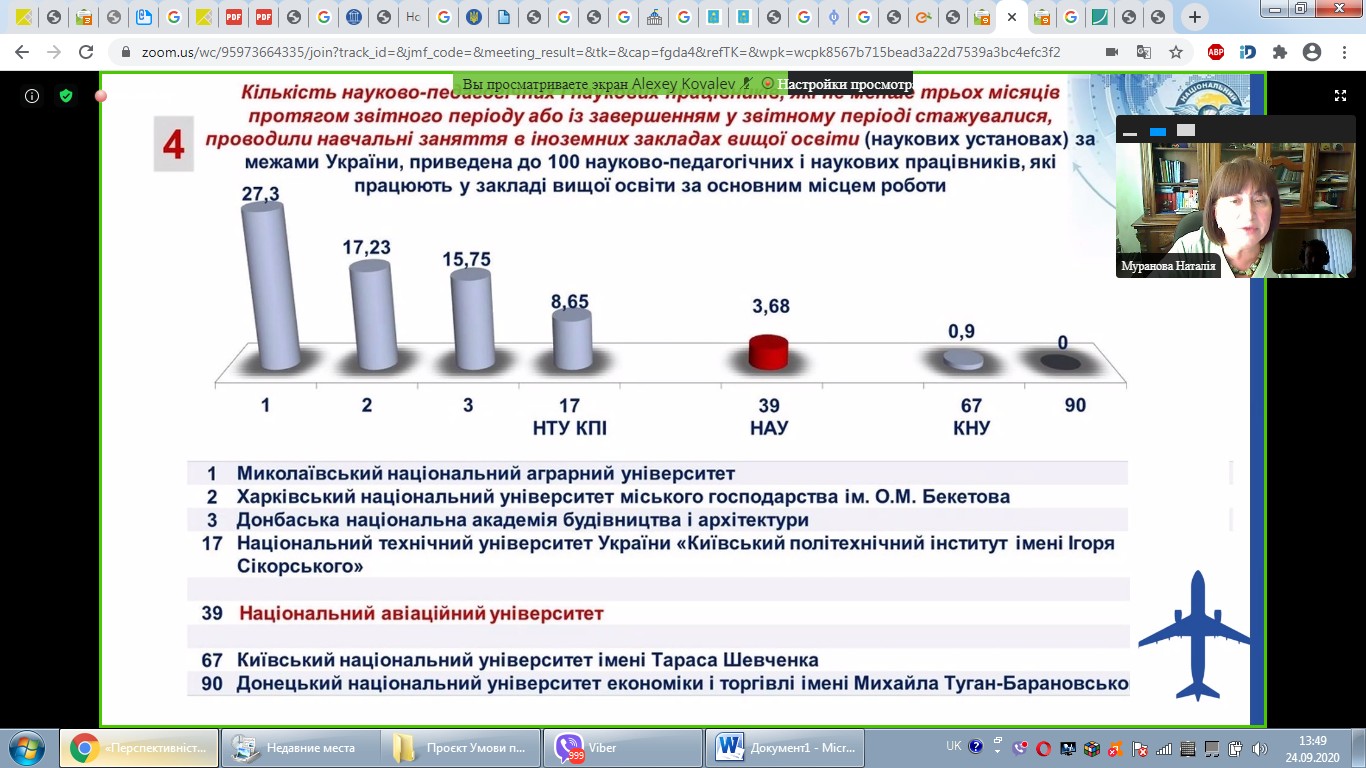Image resolution: width=1366 pixels, height=768 pixels.
Task: Open the AdBlock Plus extension icon
Action: click(x=1216, y=52)
